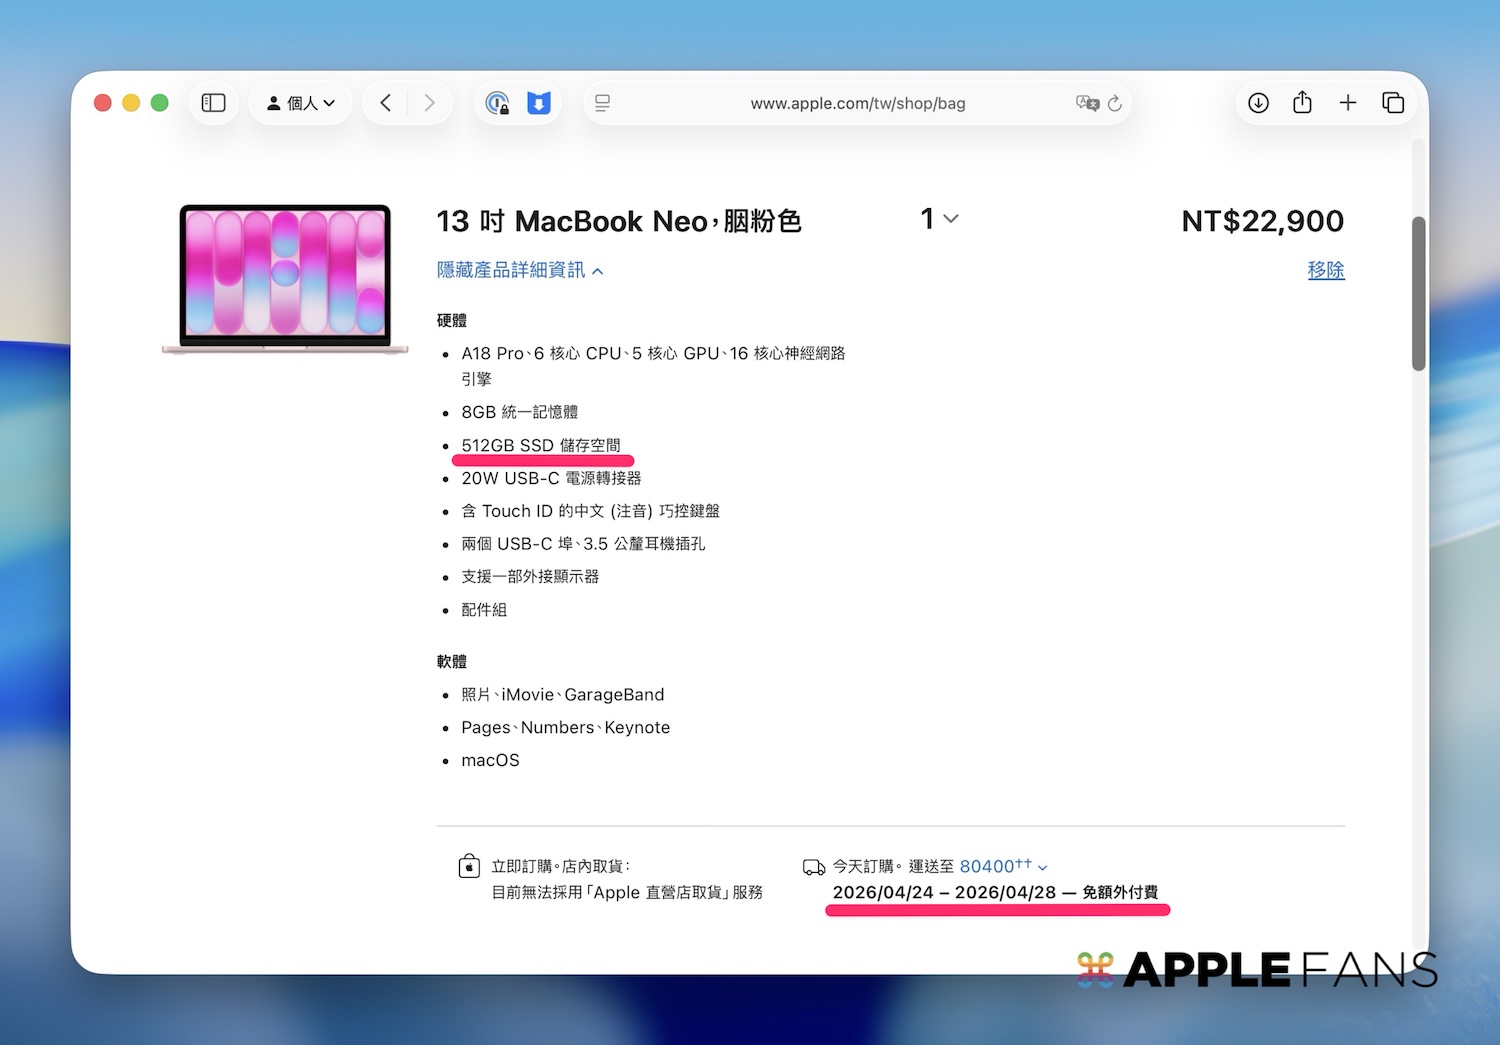Open the 個人 profile dropdown

click(300, 103)
